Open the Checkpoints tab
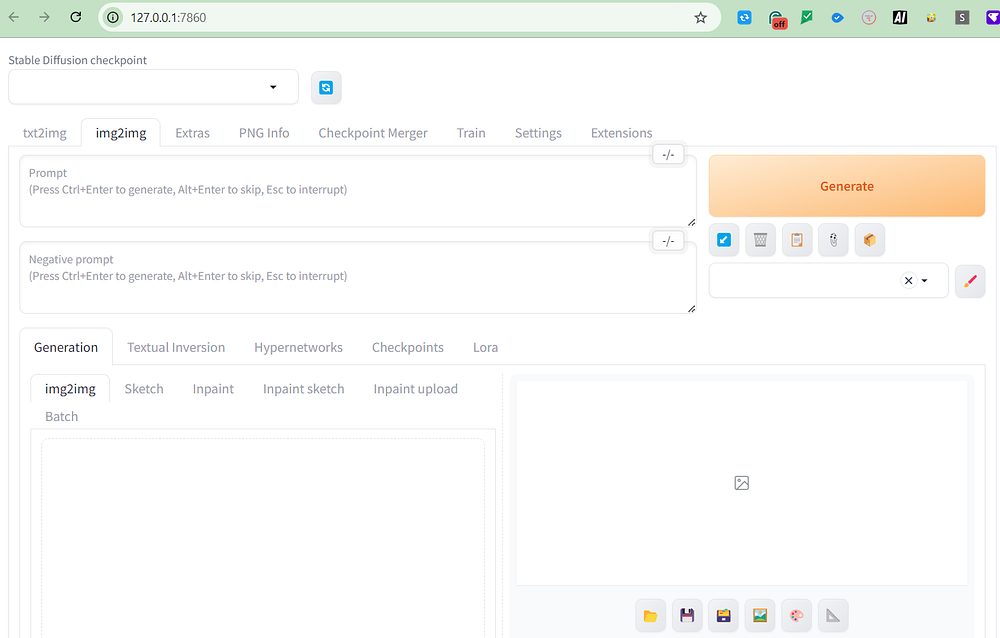Image resolution: width=1000 pixels, height=638 pixels. 408,347
